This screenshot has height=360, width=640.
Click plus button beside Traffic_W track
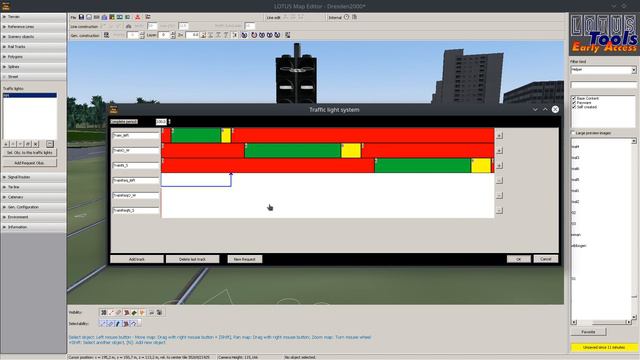[x=499, y=151]
